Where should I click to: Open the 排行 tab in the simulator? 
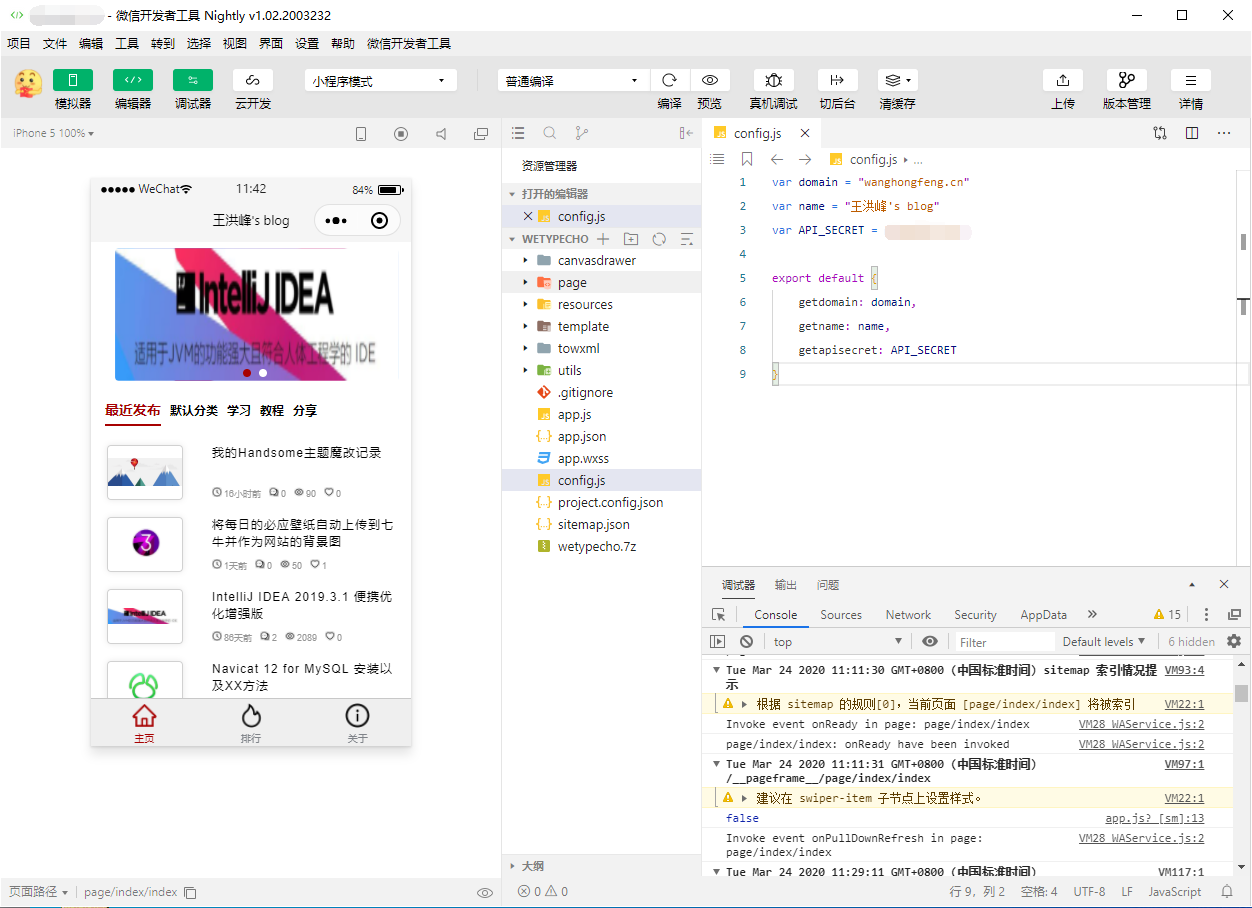click(250, 723)
